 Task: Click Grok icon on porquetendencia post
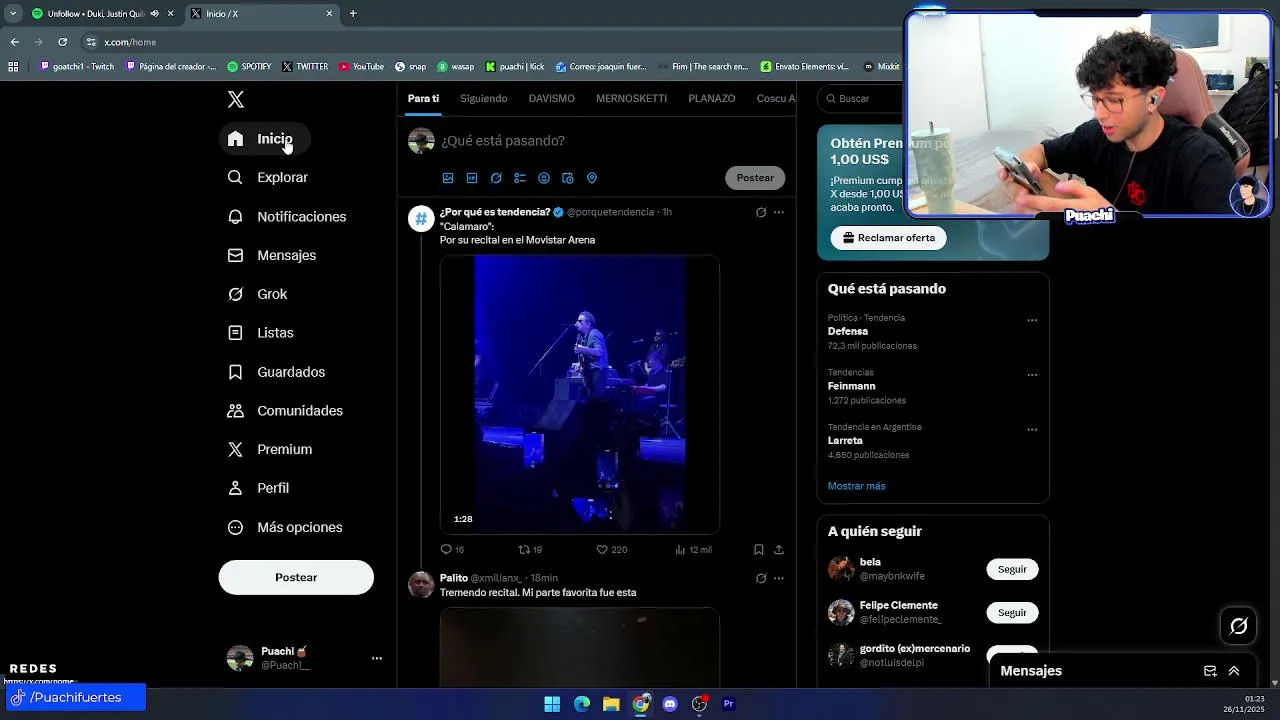(761, 212)
